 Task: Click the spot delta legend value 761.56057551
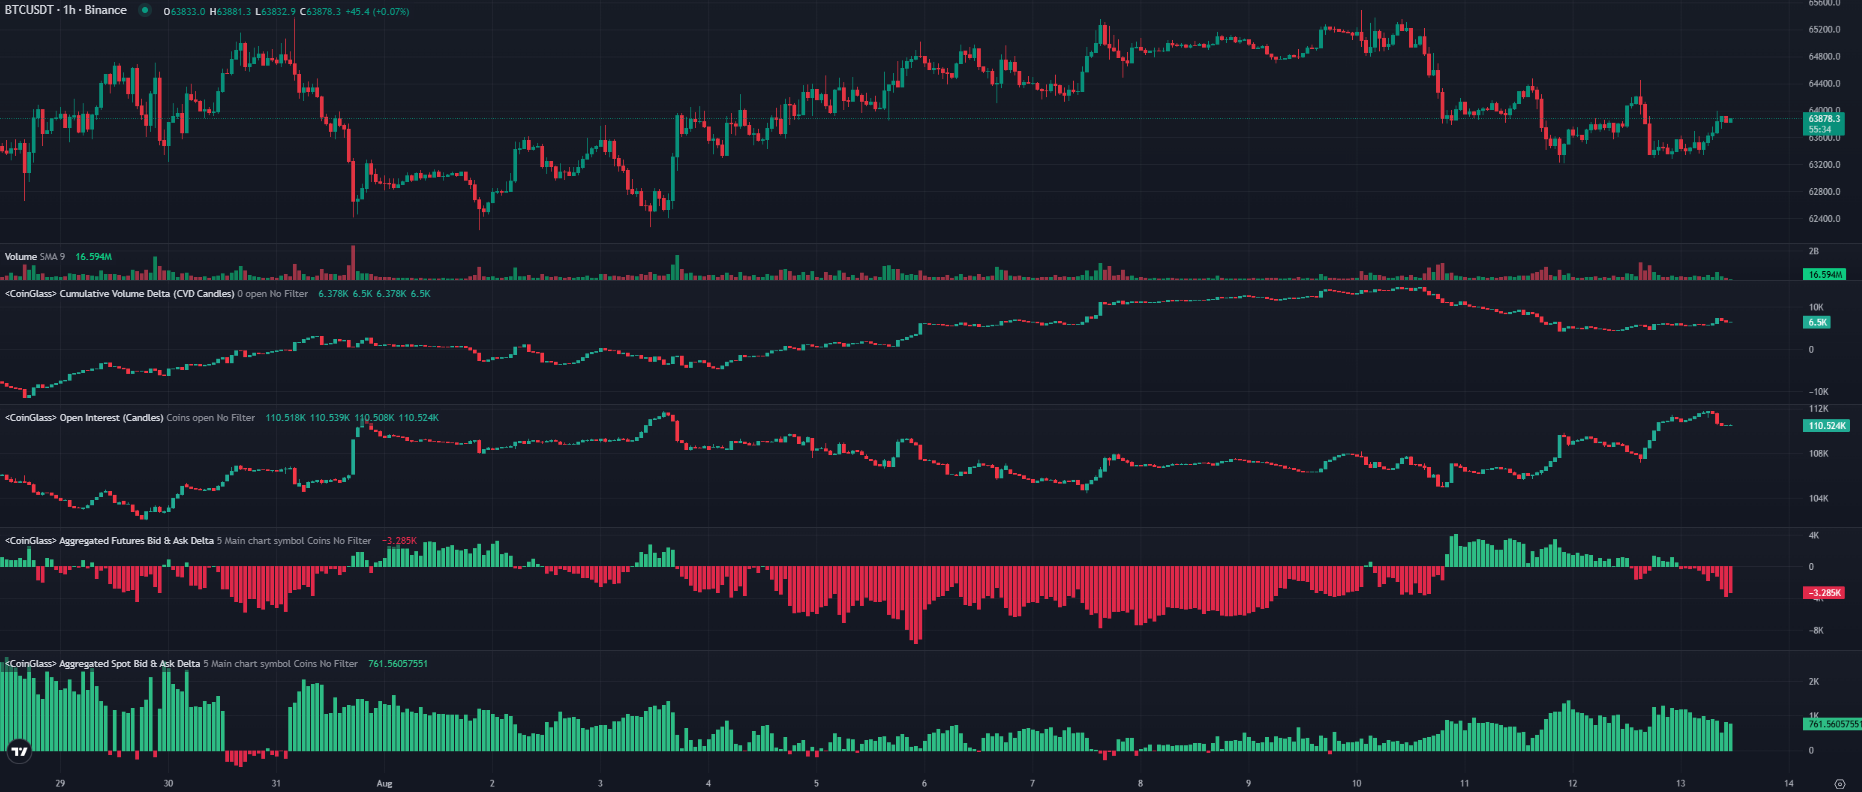[x=398, y=664]
